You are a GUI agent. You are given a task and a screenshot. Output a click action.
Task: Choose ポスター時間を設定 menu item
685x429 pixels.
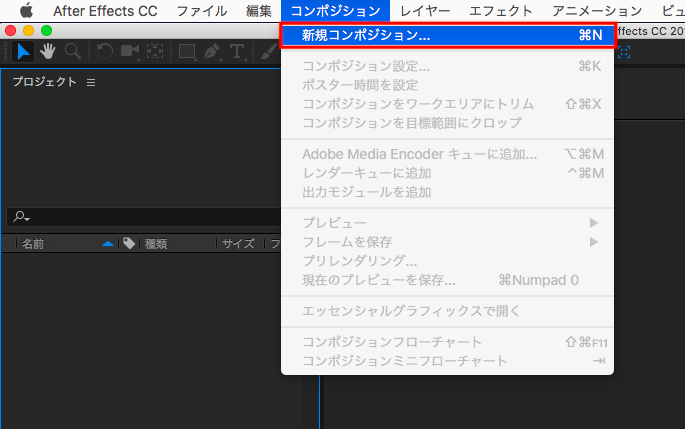(x=447, y=85)
